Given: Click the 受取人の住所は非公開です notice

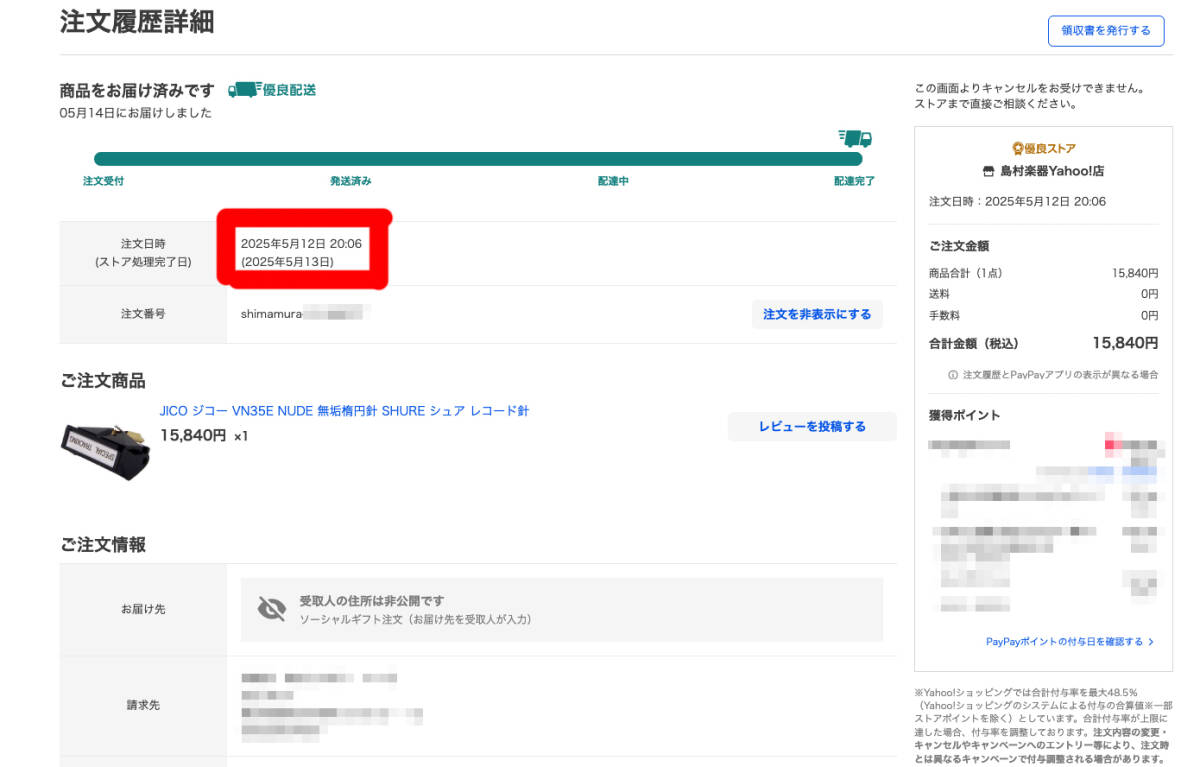Looking at the screenshot, I should [x=372, y=601].
